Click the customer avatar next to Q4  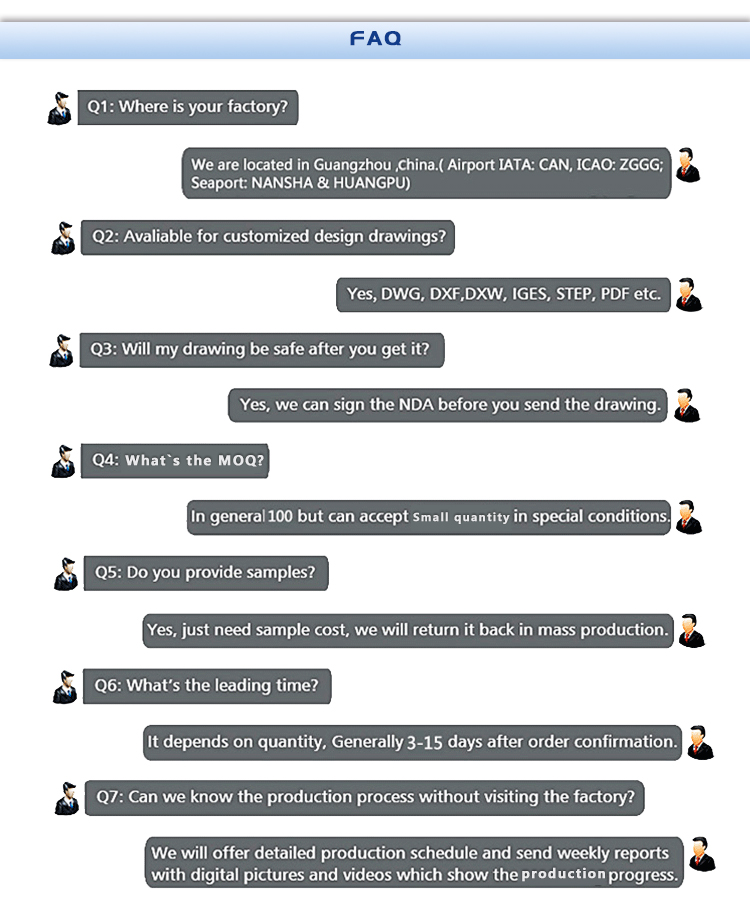(63, 461)
